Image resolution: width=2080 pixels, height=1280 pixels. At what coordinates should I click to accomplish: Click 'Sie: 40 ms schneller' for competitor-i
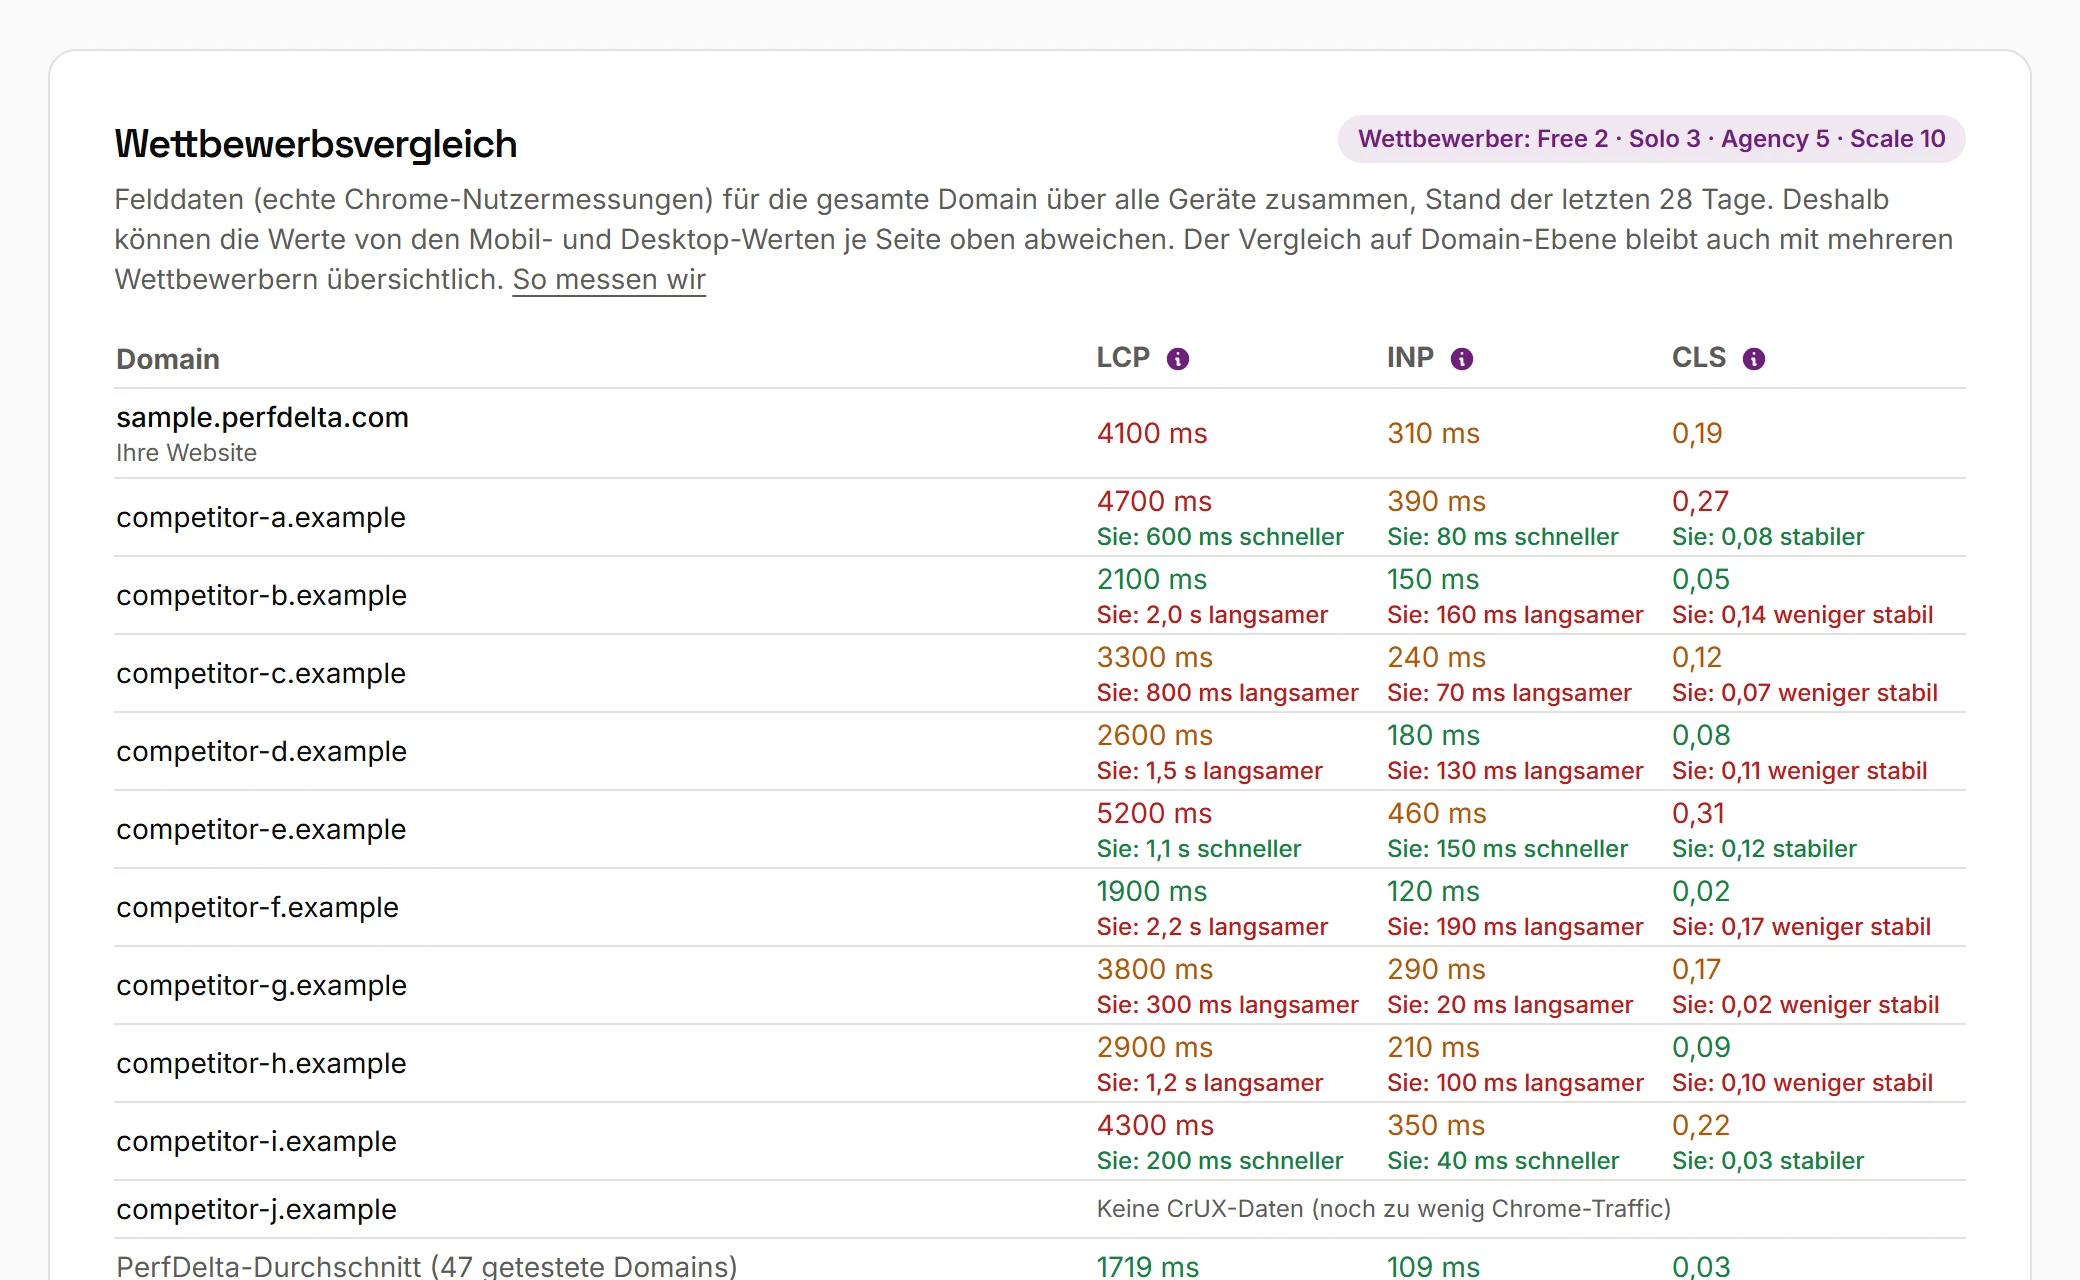[1503, 1161]
